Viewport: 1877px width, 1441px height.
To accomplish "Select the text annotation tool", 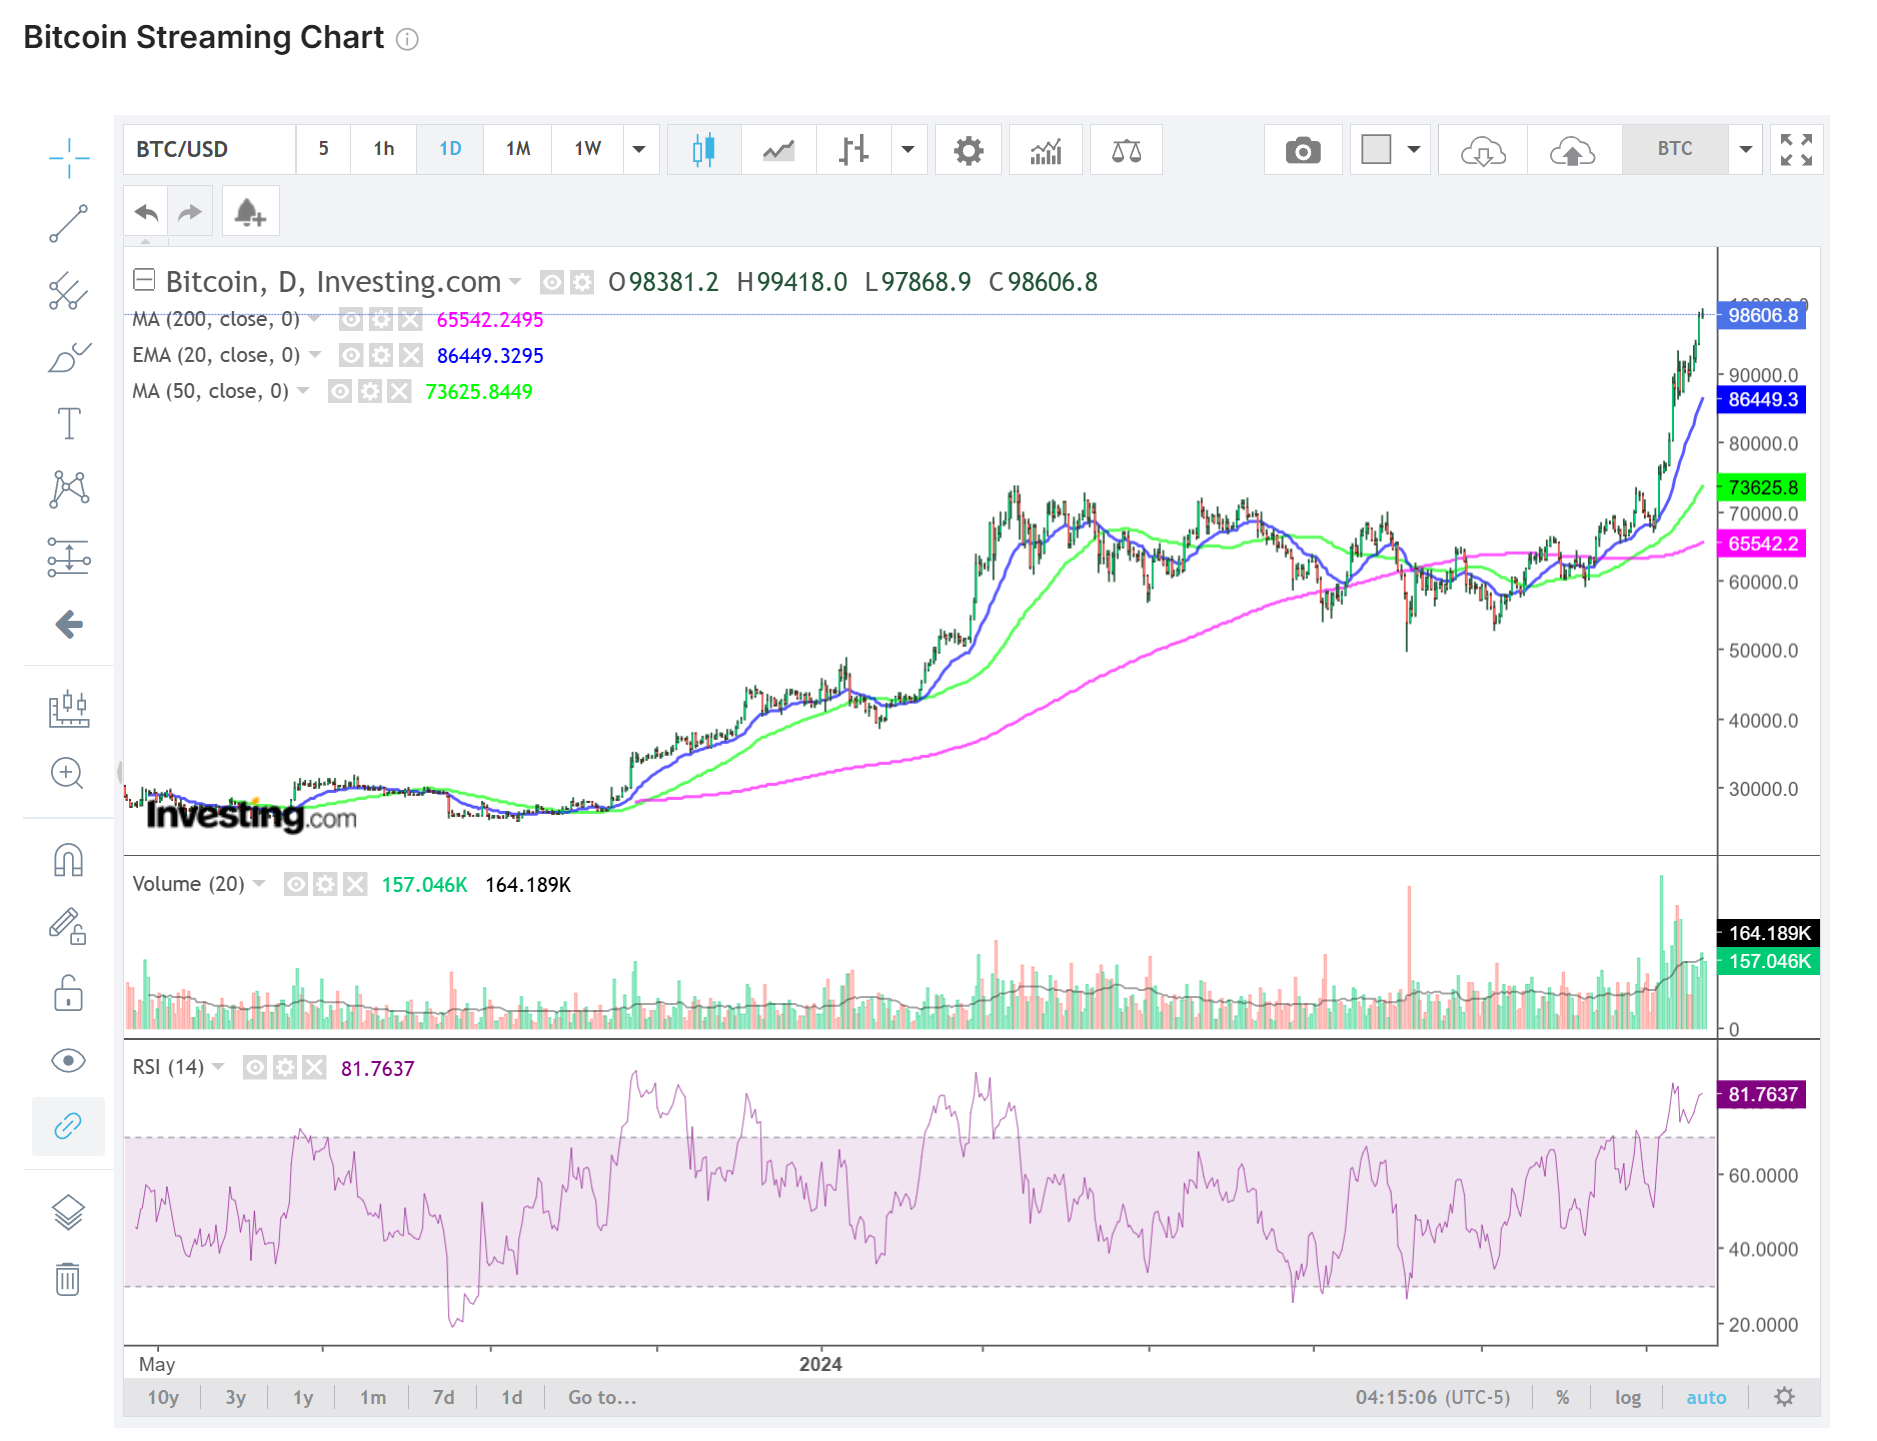I will (68, 423).
